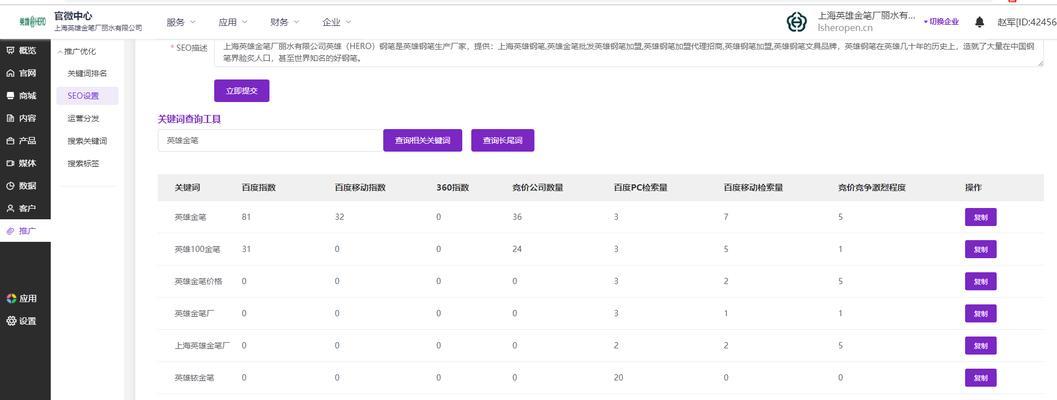Click keyword cell 上海英雄金笔厂
The width and height of the screenshot is (1057, 400).
coord(202,345)
